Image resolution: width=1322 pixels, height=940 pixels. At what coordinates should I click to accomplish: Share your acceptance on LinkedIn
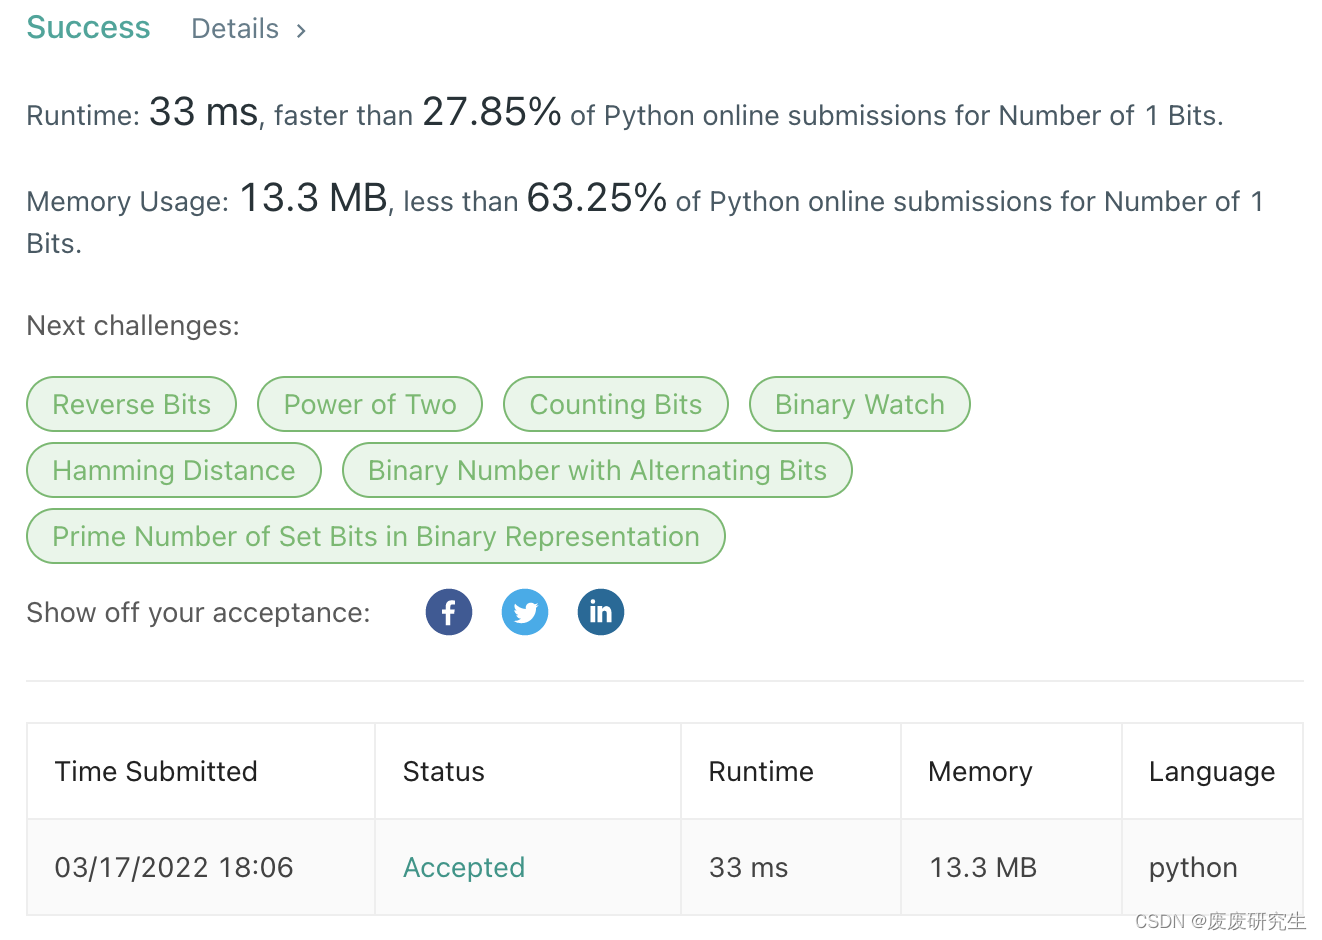point(600,611)
